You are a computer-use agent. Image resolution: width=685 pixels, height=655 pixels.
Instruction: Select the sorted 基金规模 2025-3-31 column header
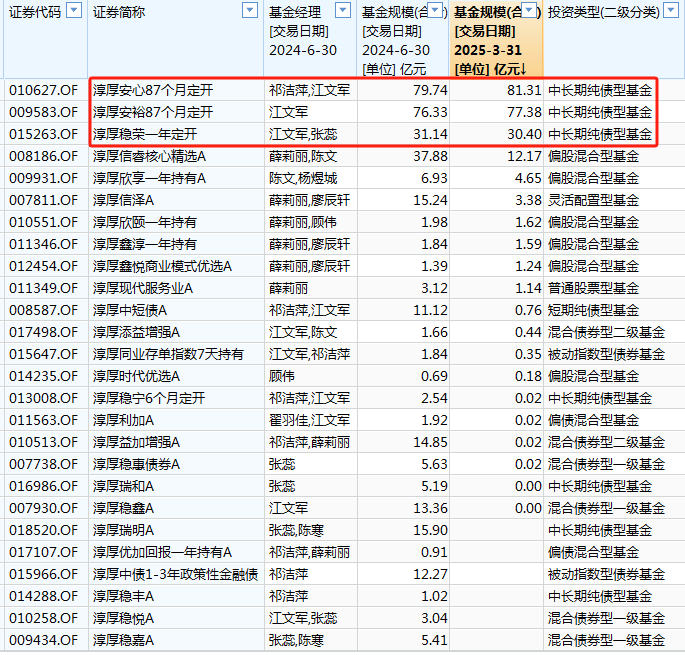(496, 39)
